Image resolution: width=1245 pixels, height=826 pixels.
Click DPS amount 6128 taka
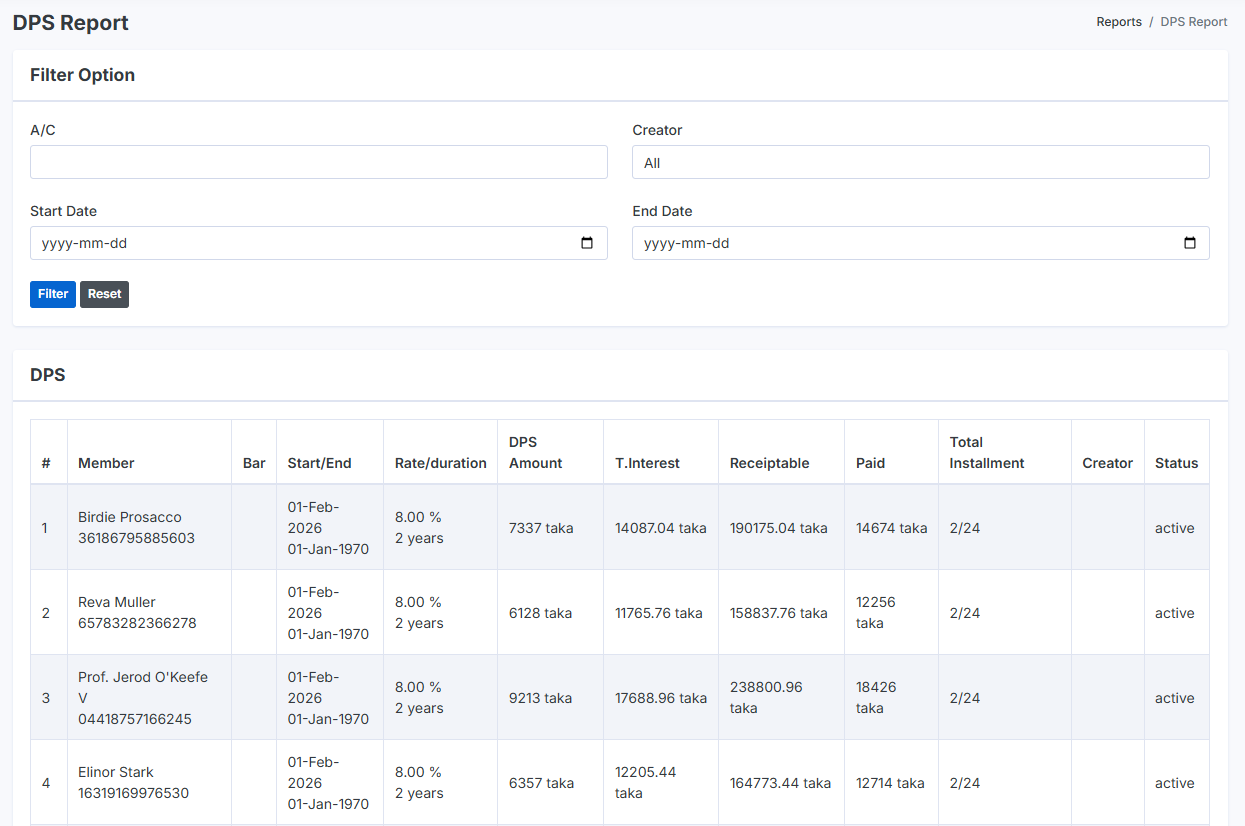540,613
